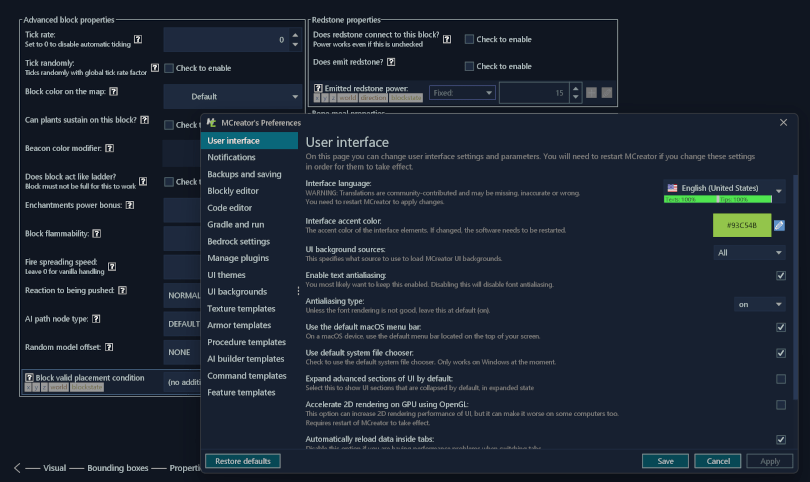Open help for Block flammability
The height and width of the screenshot is (482, 810).
point(97,234)
